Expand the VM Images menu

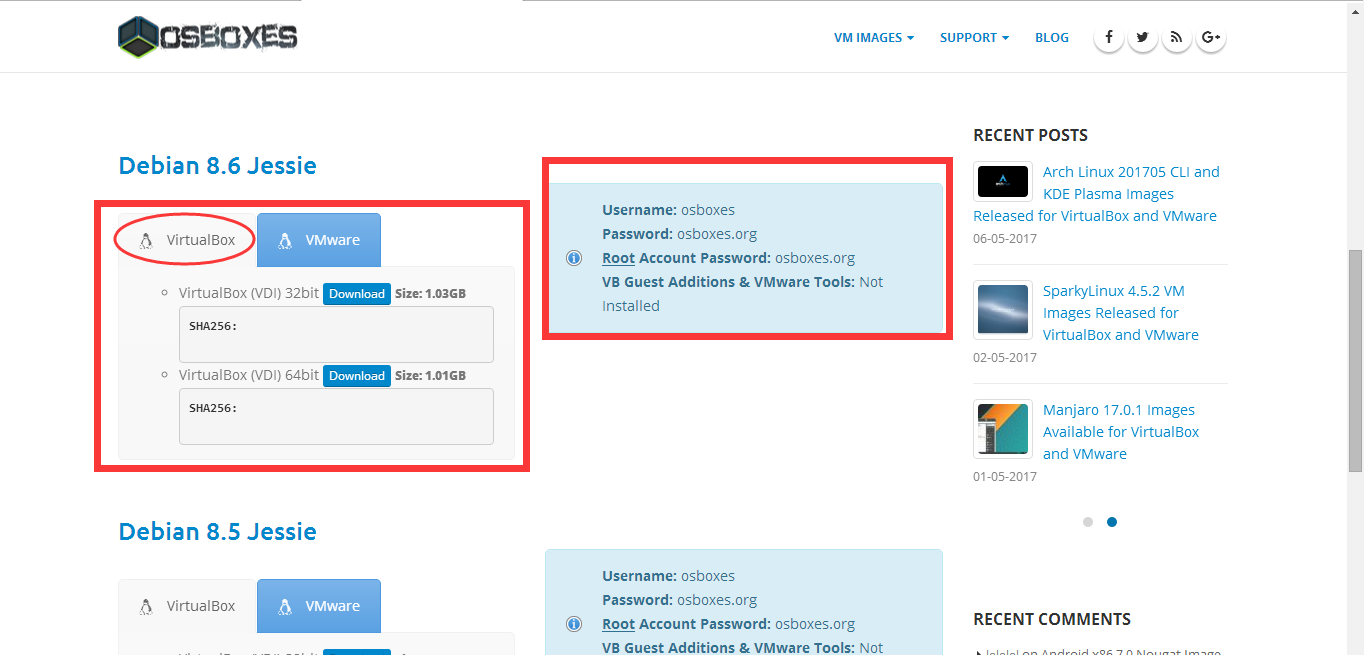tap(874, 38)
